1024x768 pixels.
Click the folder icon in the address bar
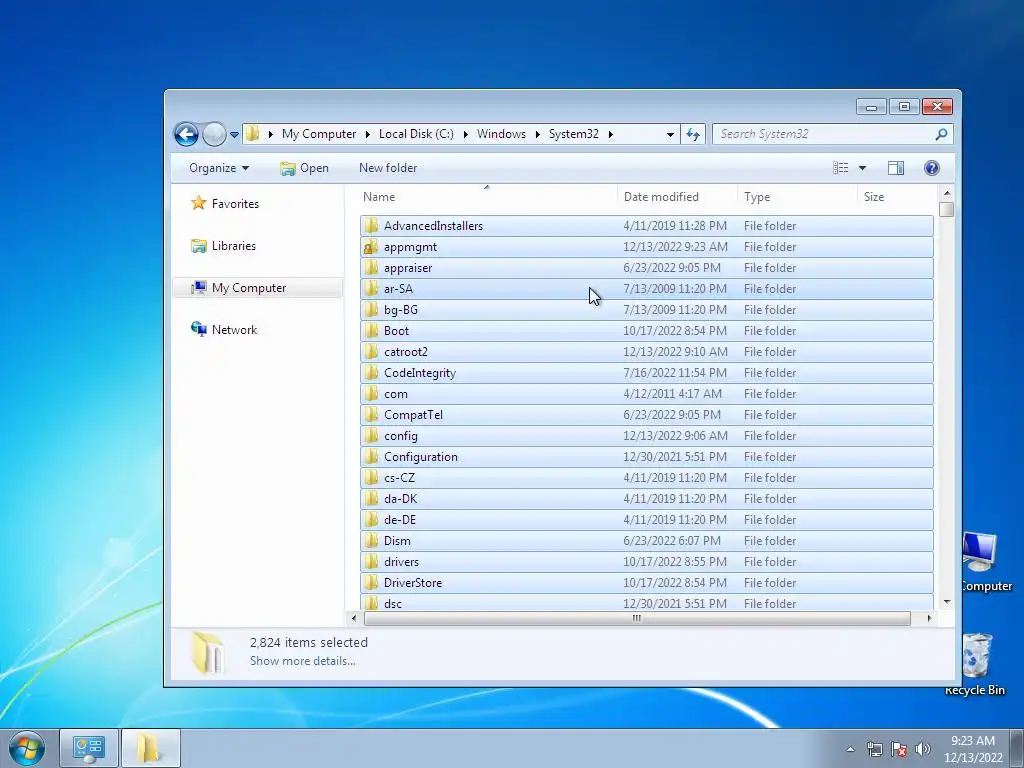253,134
